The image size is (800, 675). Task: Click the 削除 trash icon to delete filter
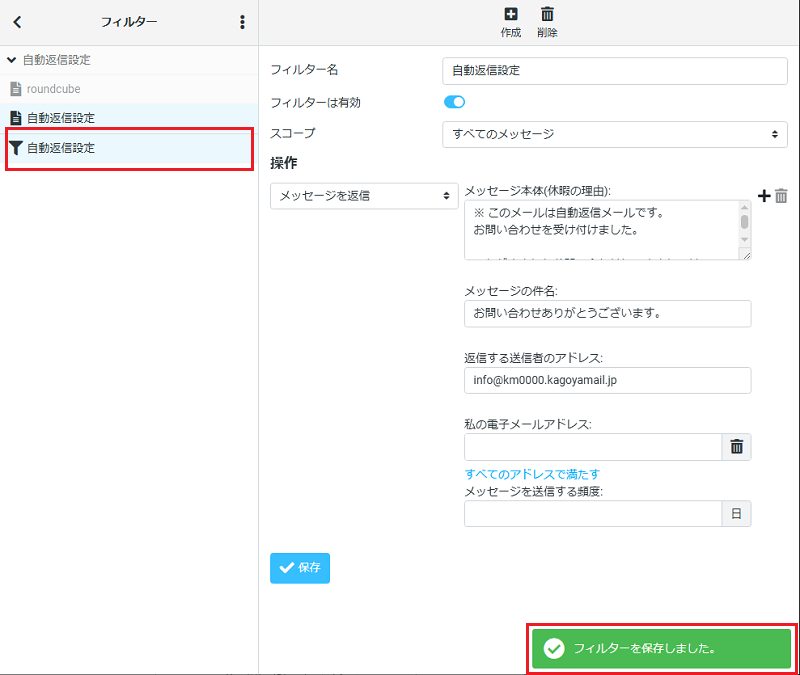click(547, 14)
